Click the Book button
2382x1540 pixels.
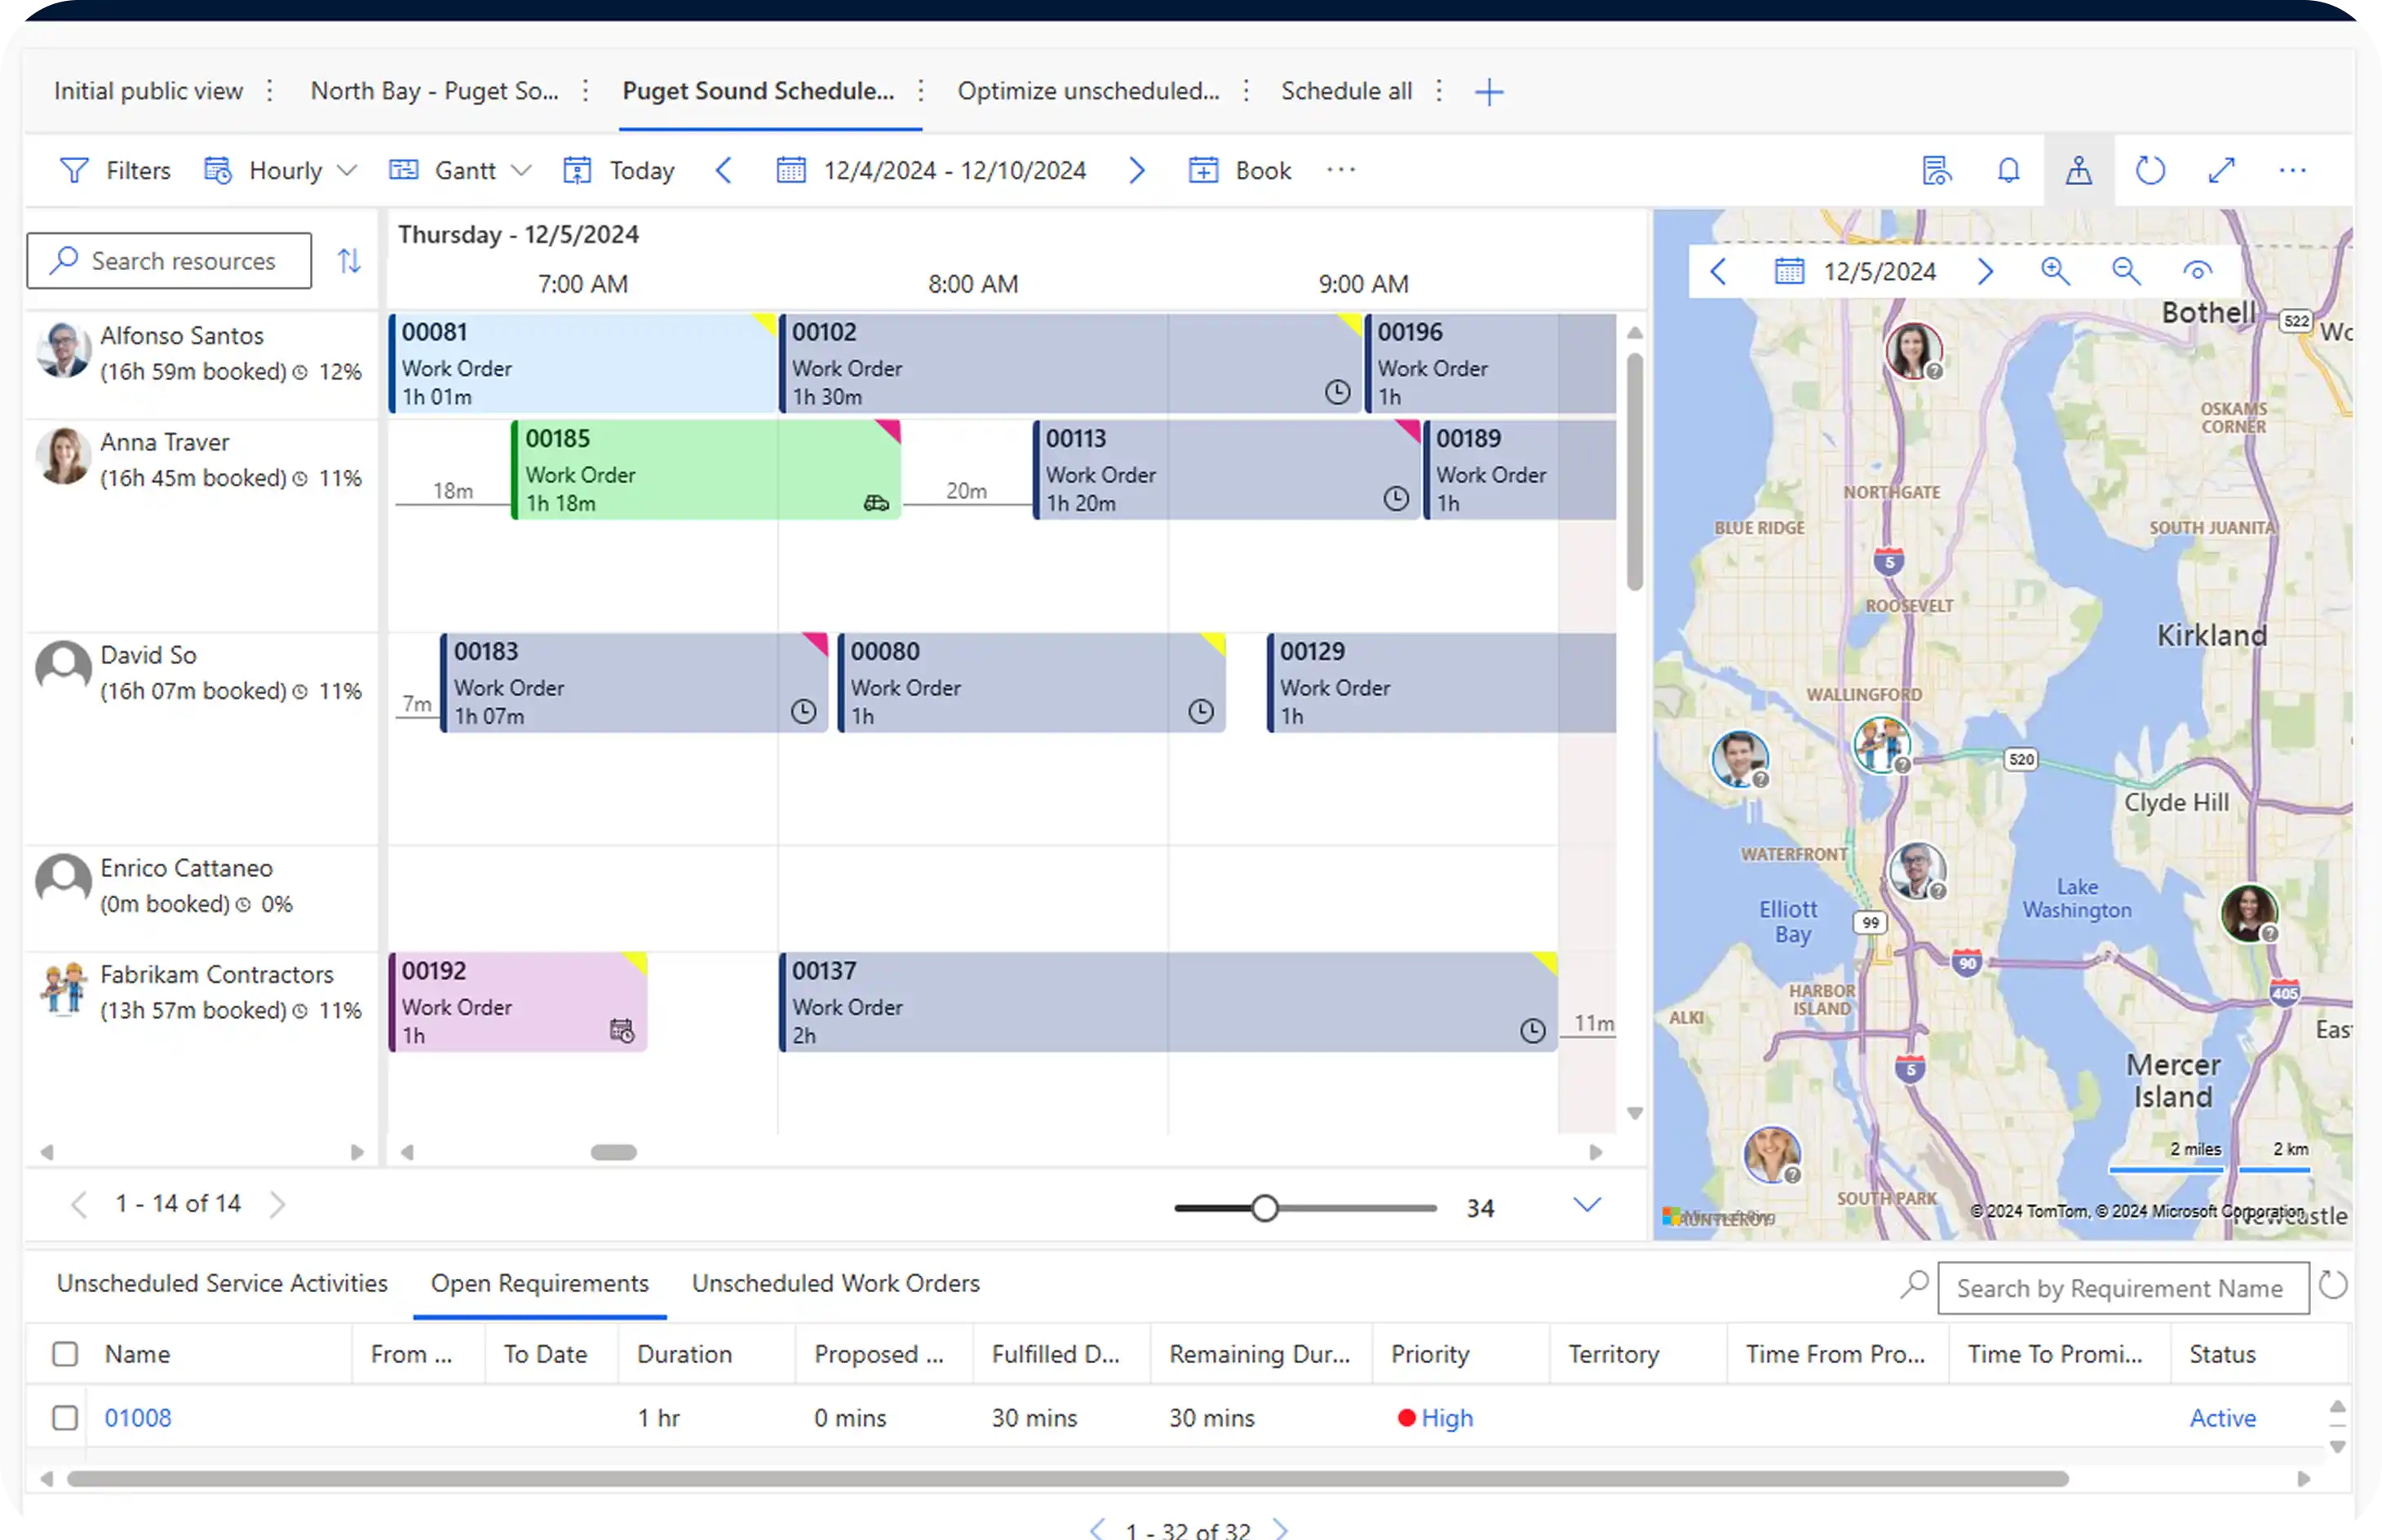click(x=1240, y=170)
